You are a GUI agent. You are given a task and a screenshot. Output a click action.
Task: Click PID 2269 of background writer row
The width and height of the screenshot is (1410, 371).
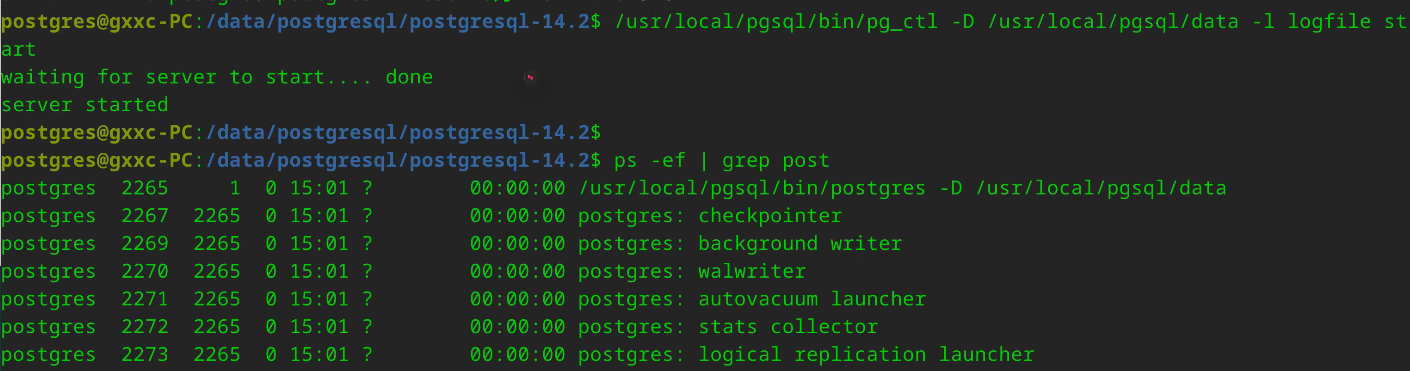pyautogui.click(x=144, y=244)
